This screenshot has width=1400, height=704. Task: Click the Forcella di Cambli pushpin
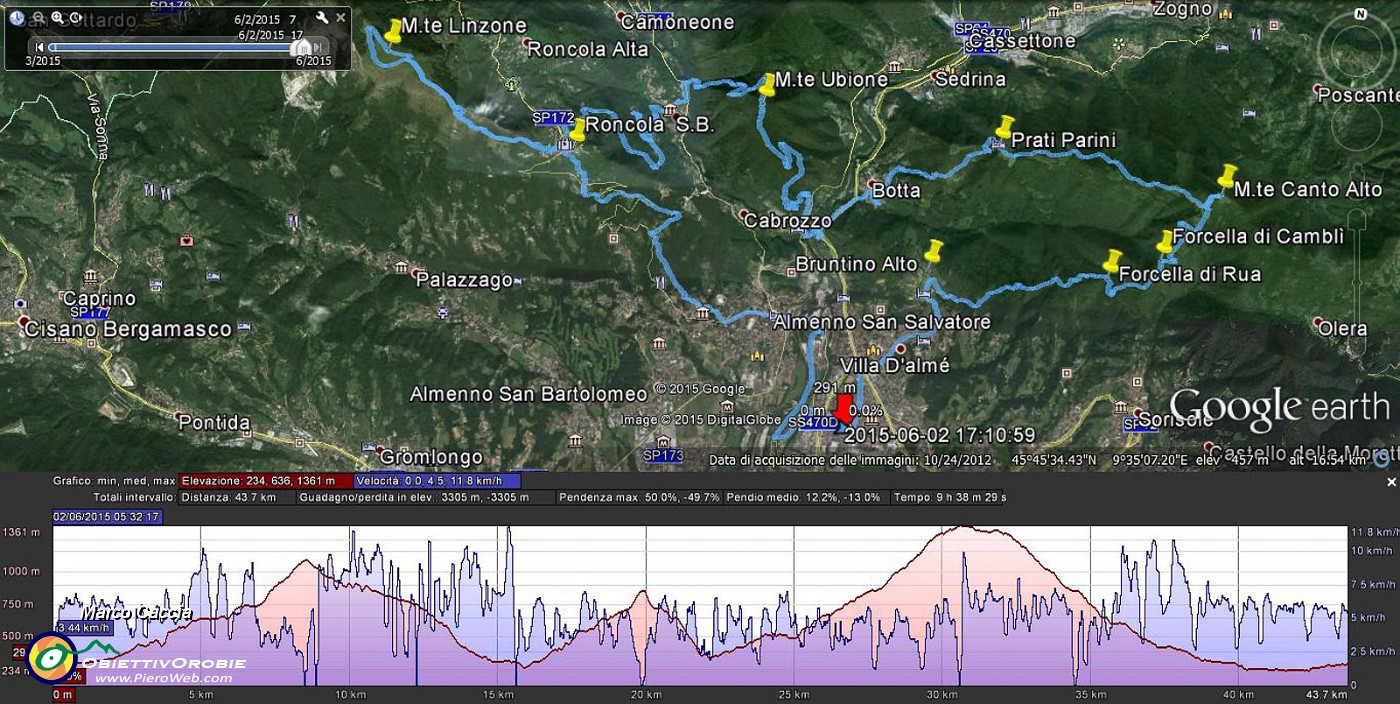coord(1165,241)
